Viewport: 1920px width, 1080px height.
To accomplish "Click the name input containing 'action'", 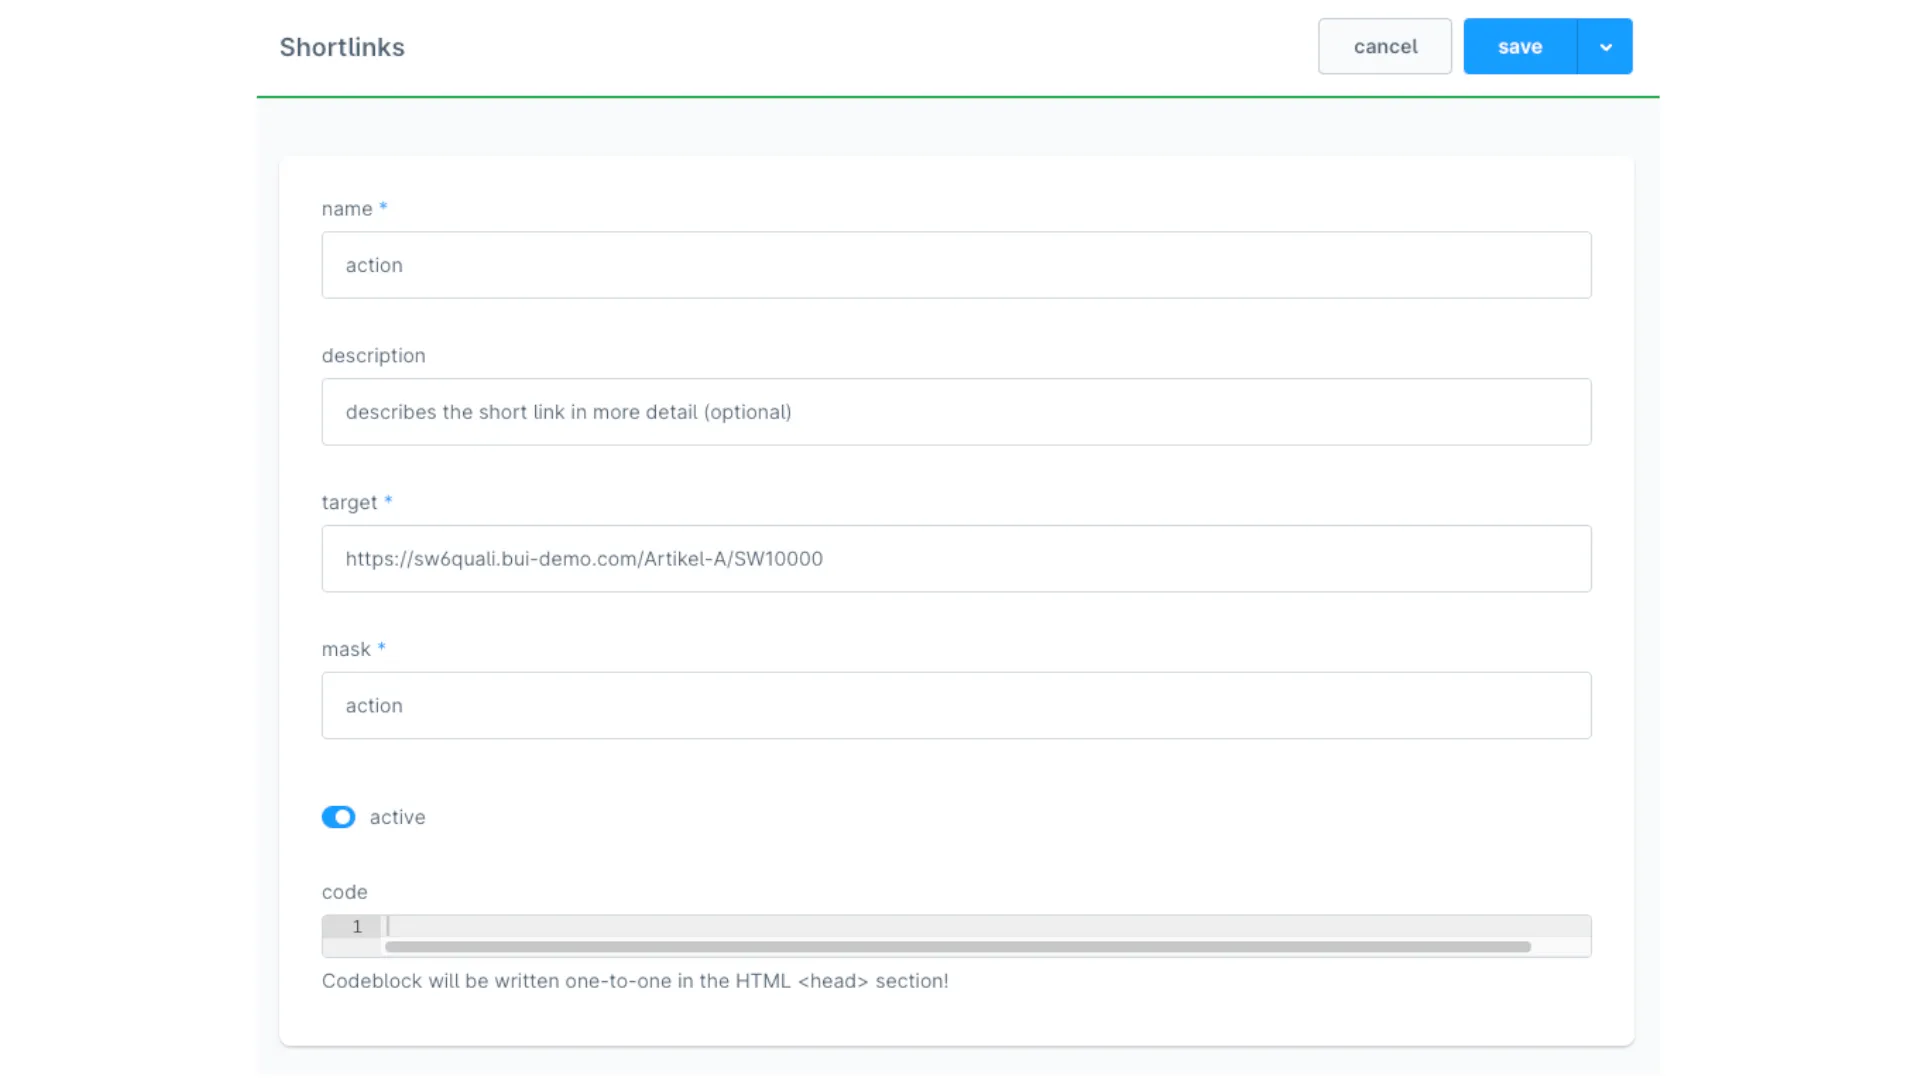I will click(956, 265).
